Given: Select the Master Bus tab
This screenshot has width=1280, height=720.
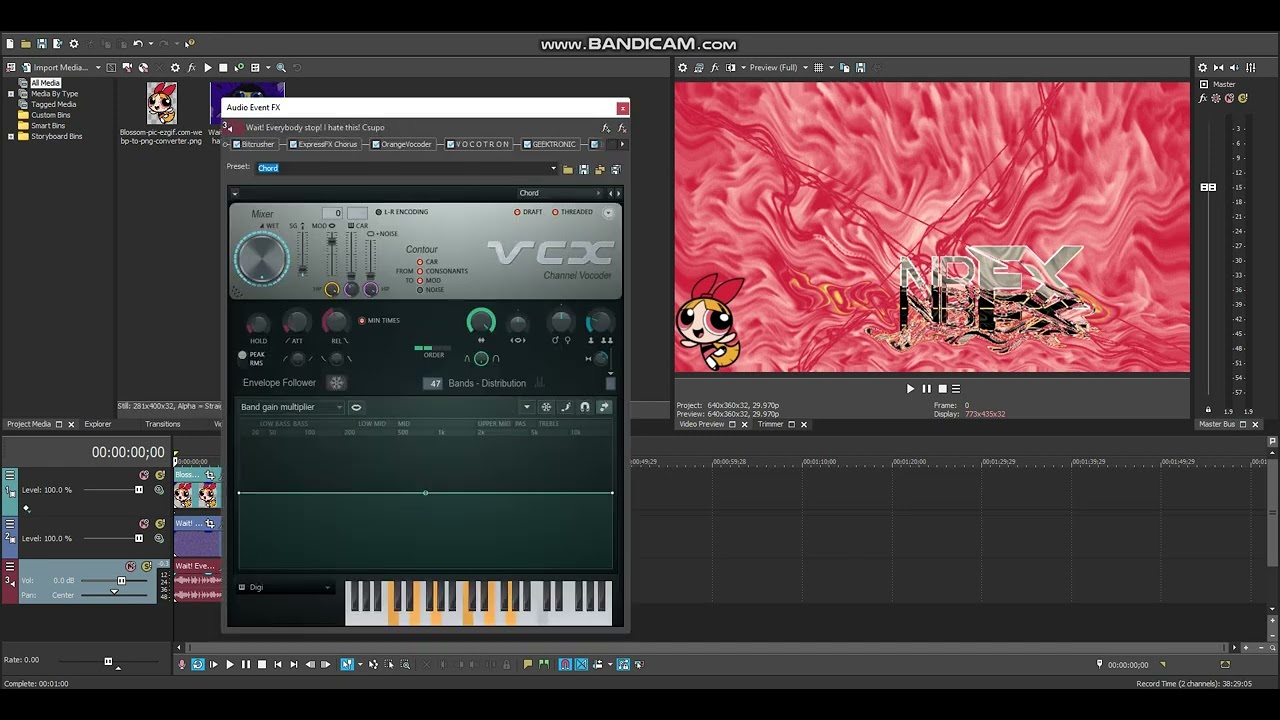Looking at the screenshot, I should click(x=1219, y=424).
